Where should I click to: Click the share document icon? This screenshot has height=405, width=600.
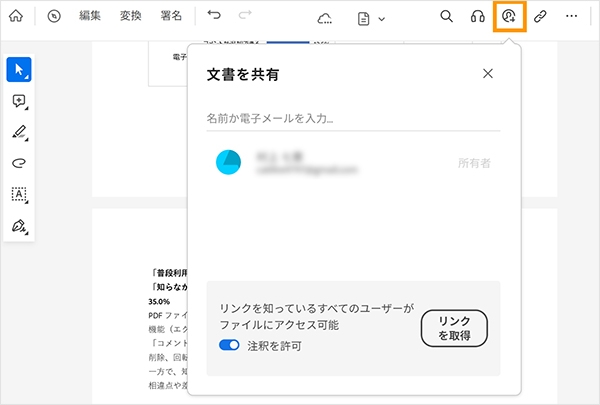[x=510, y=17]
